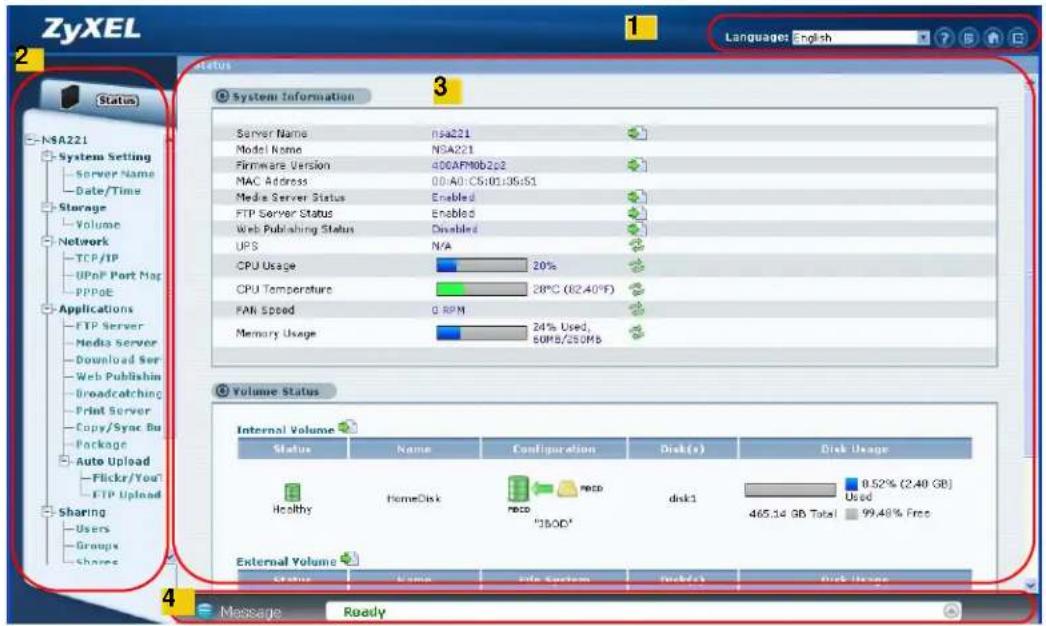
Task: Collapse the System Information section
Action: [x=222, y=96]
